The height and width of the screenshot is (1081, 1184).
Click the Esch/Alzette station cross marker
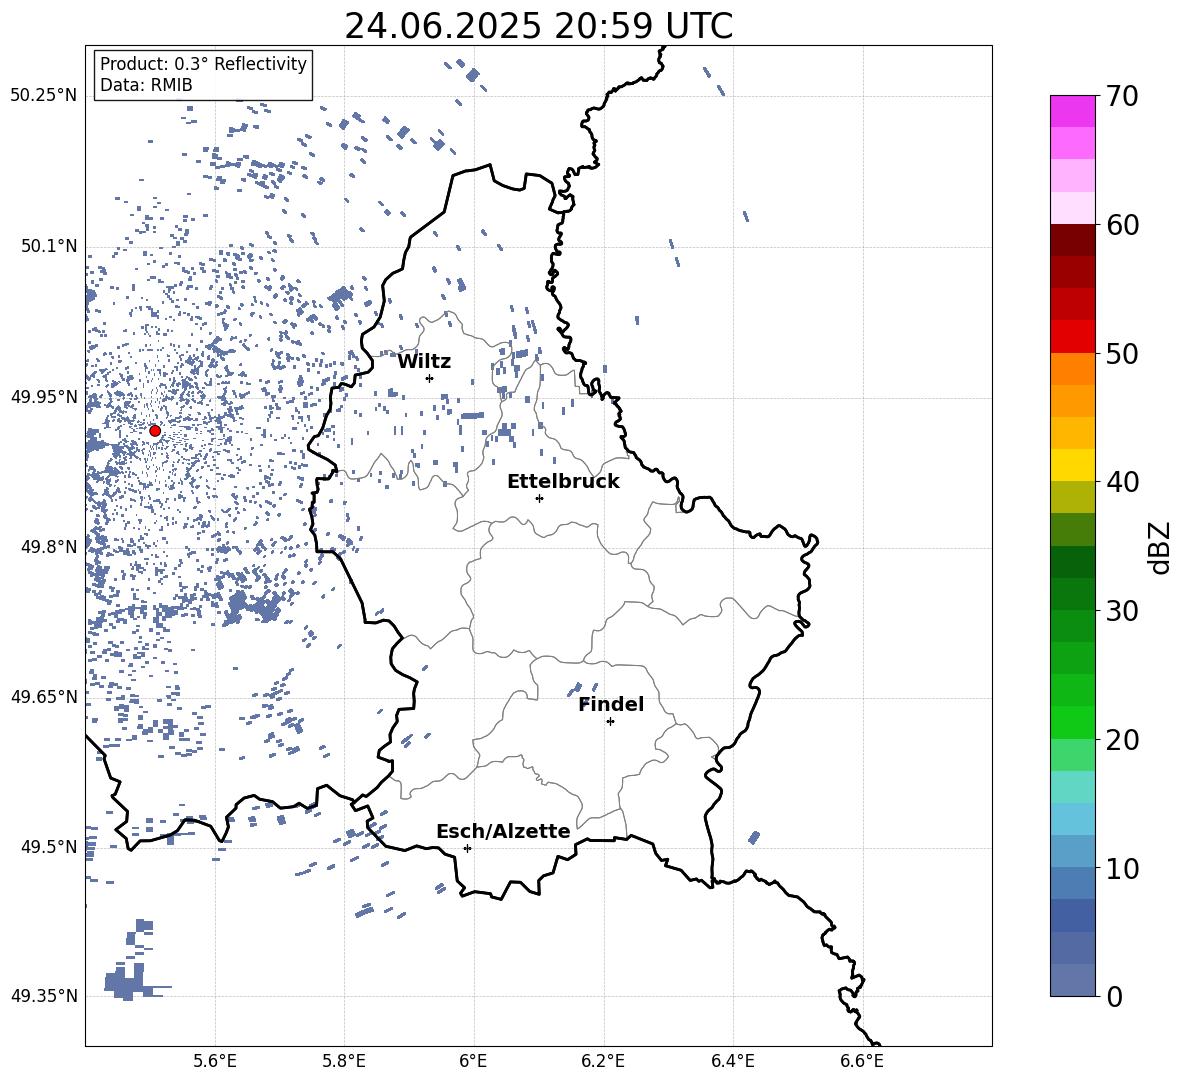click(467, 848)
